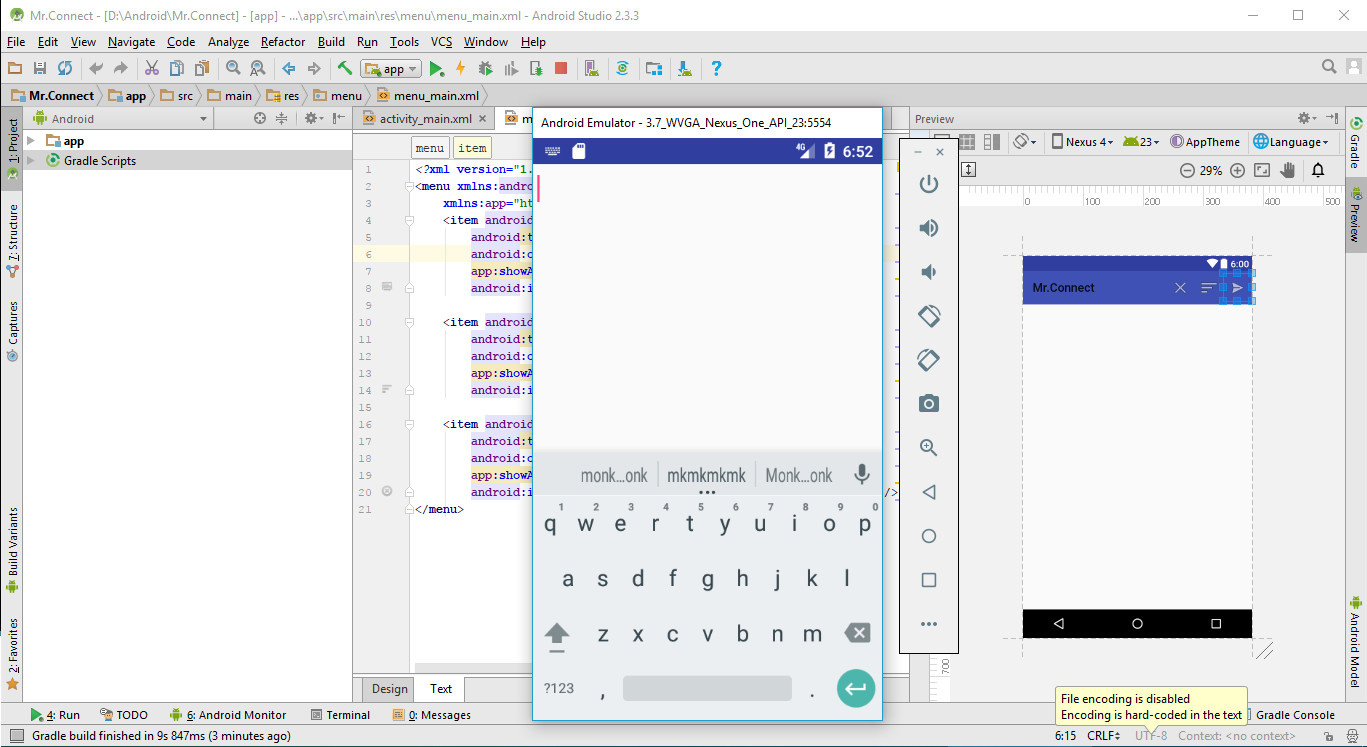This screenshot has width=1367, height=747.
Task: Click emulator Zoom magnifier icon
Action: (x=929, y=448)
